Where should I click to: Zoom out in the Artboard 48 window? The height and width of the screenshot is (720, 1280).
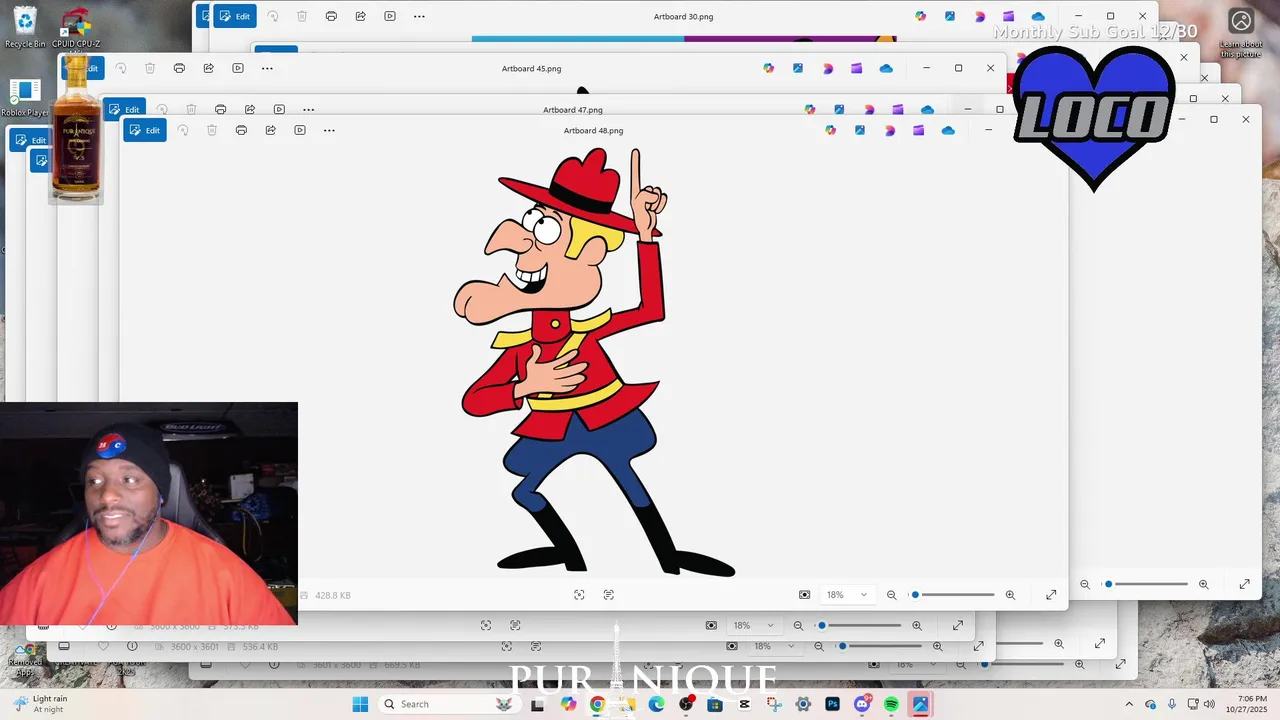click(892, 595)
